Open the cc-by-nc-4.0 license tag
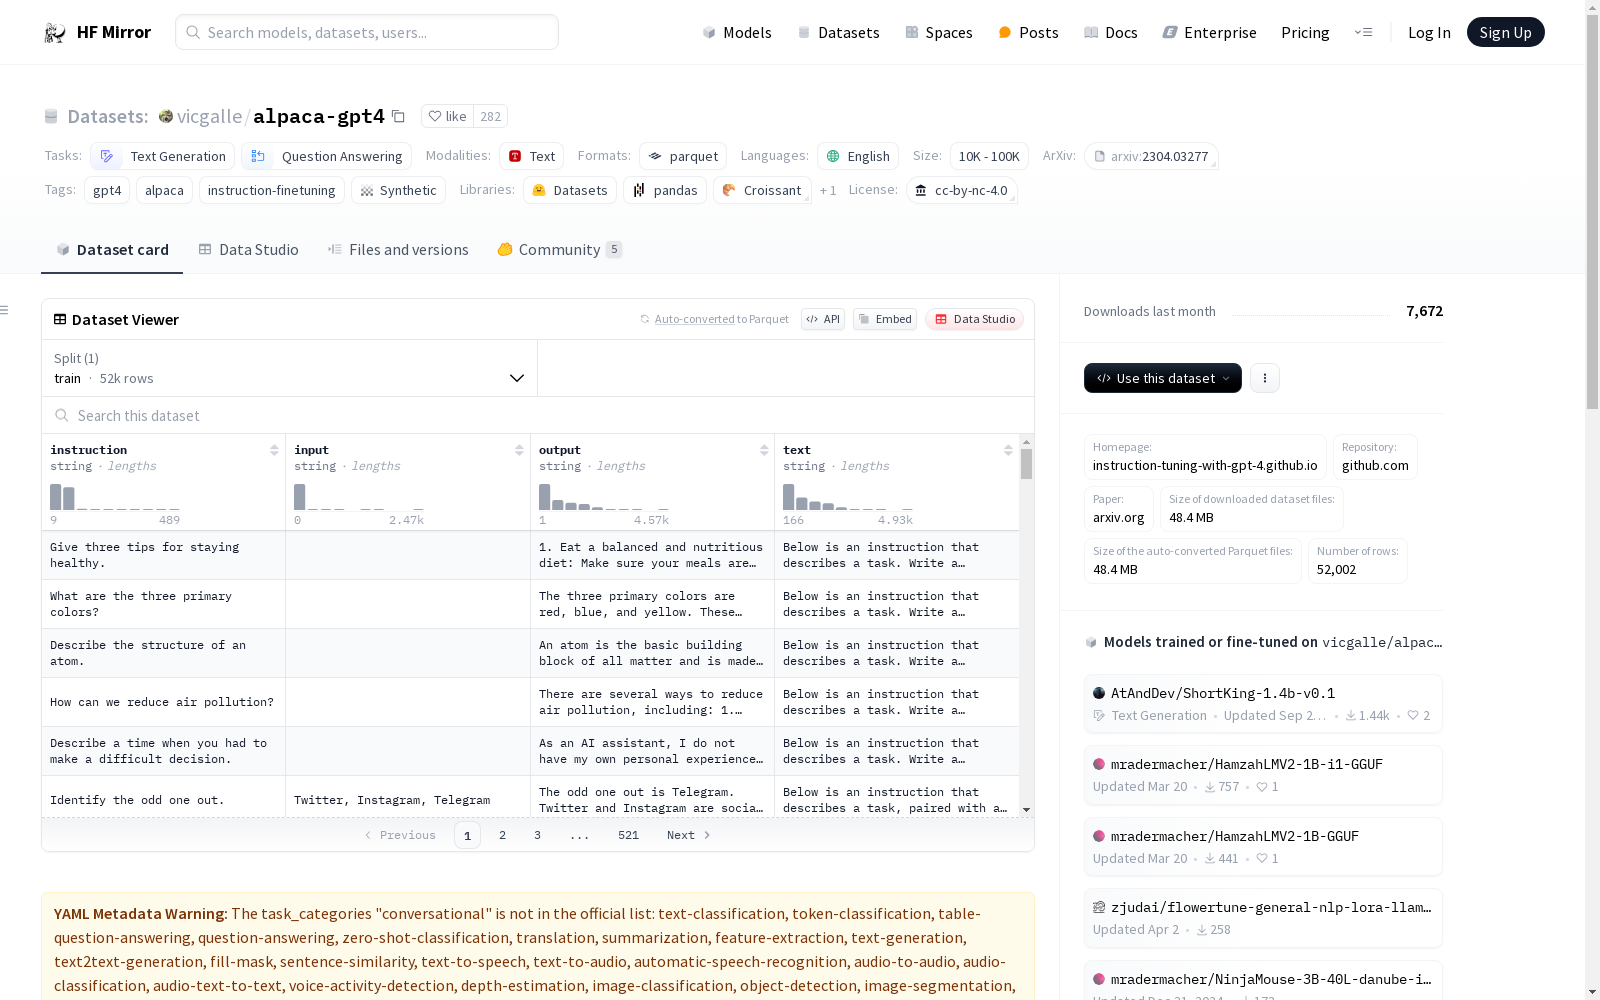 (x=962, y=190)
